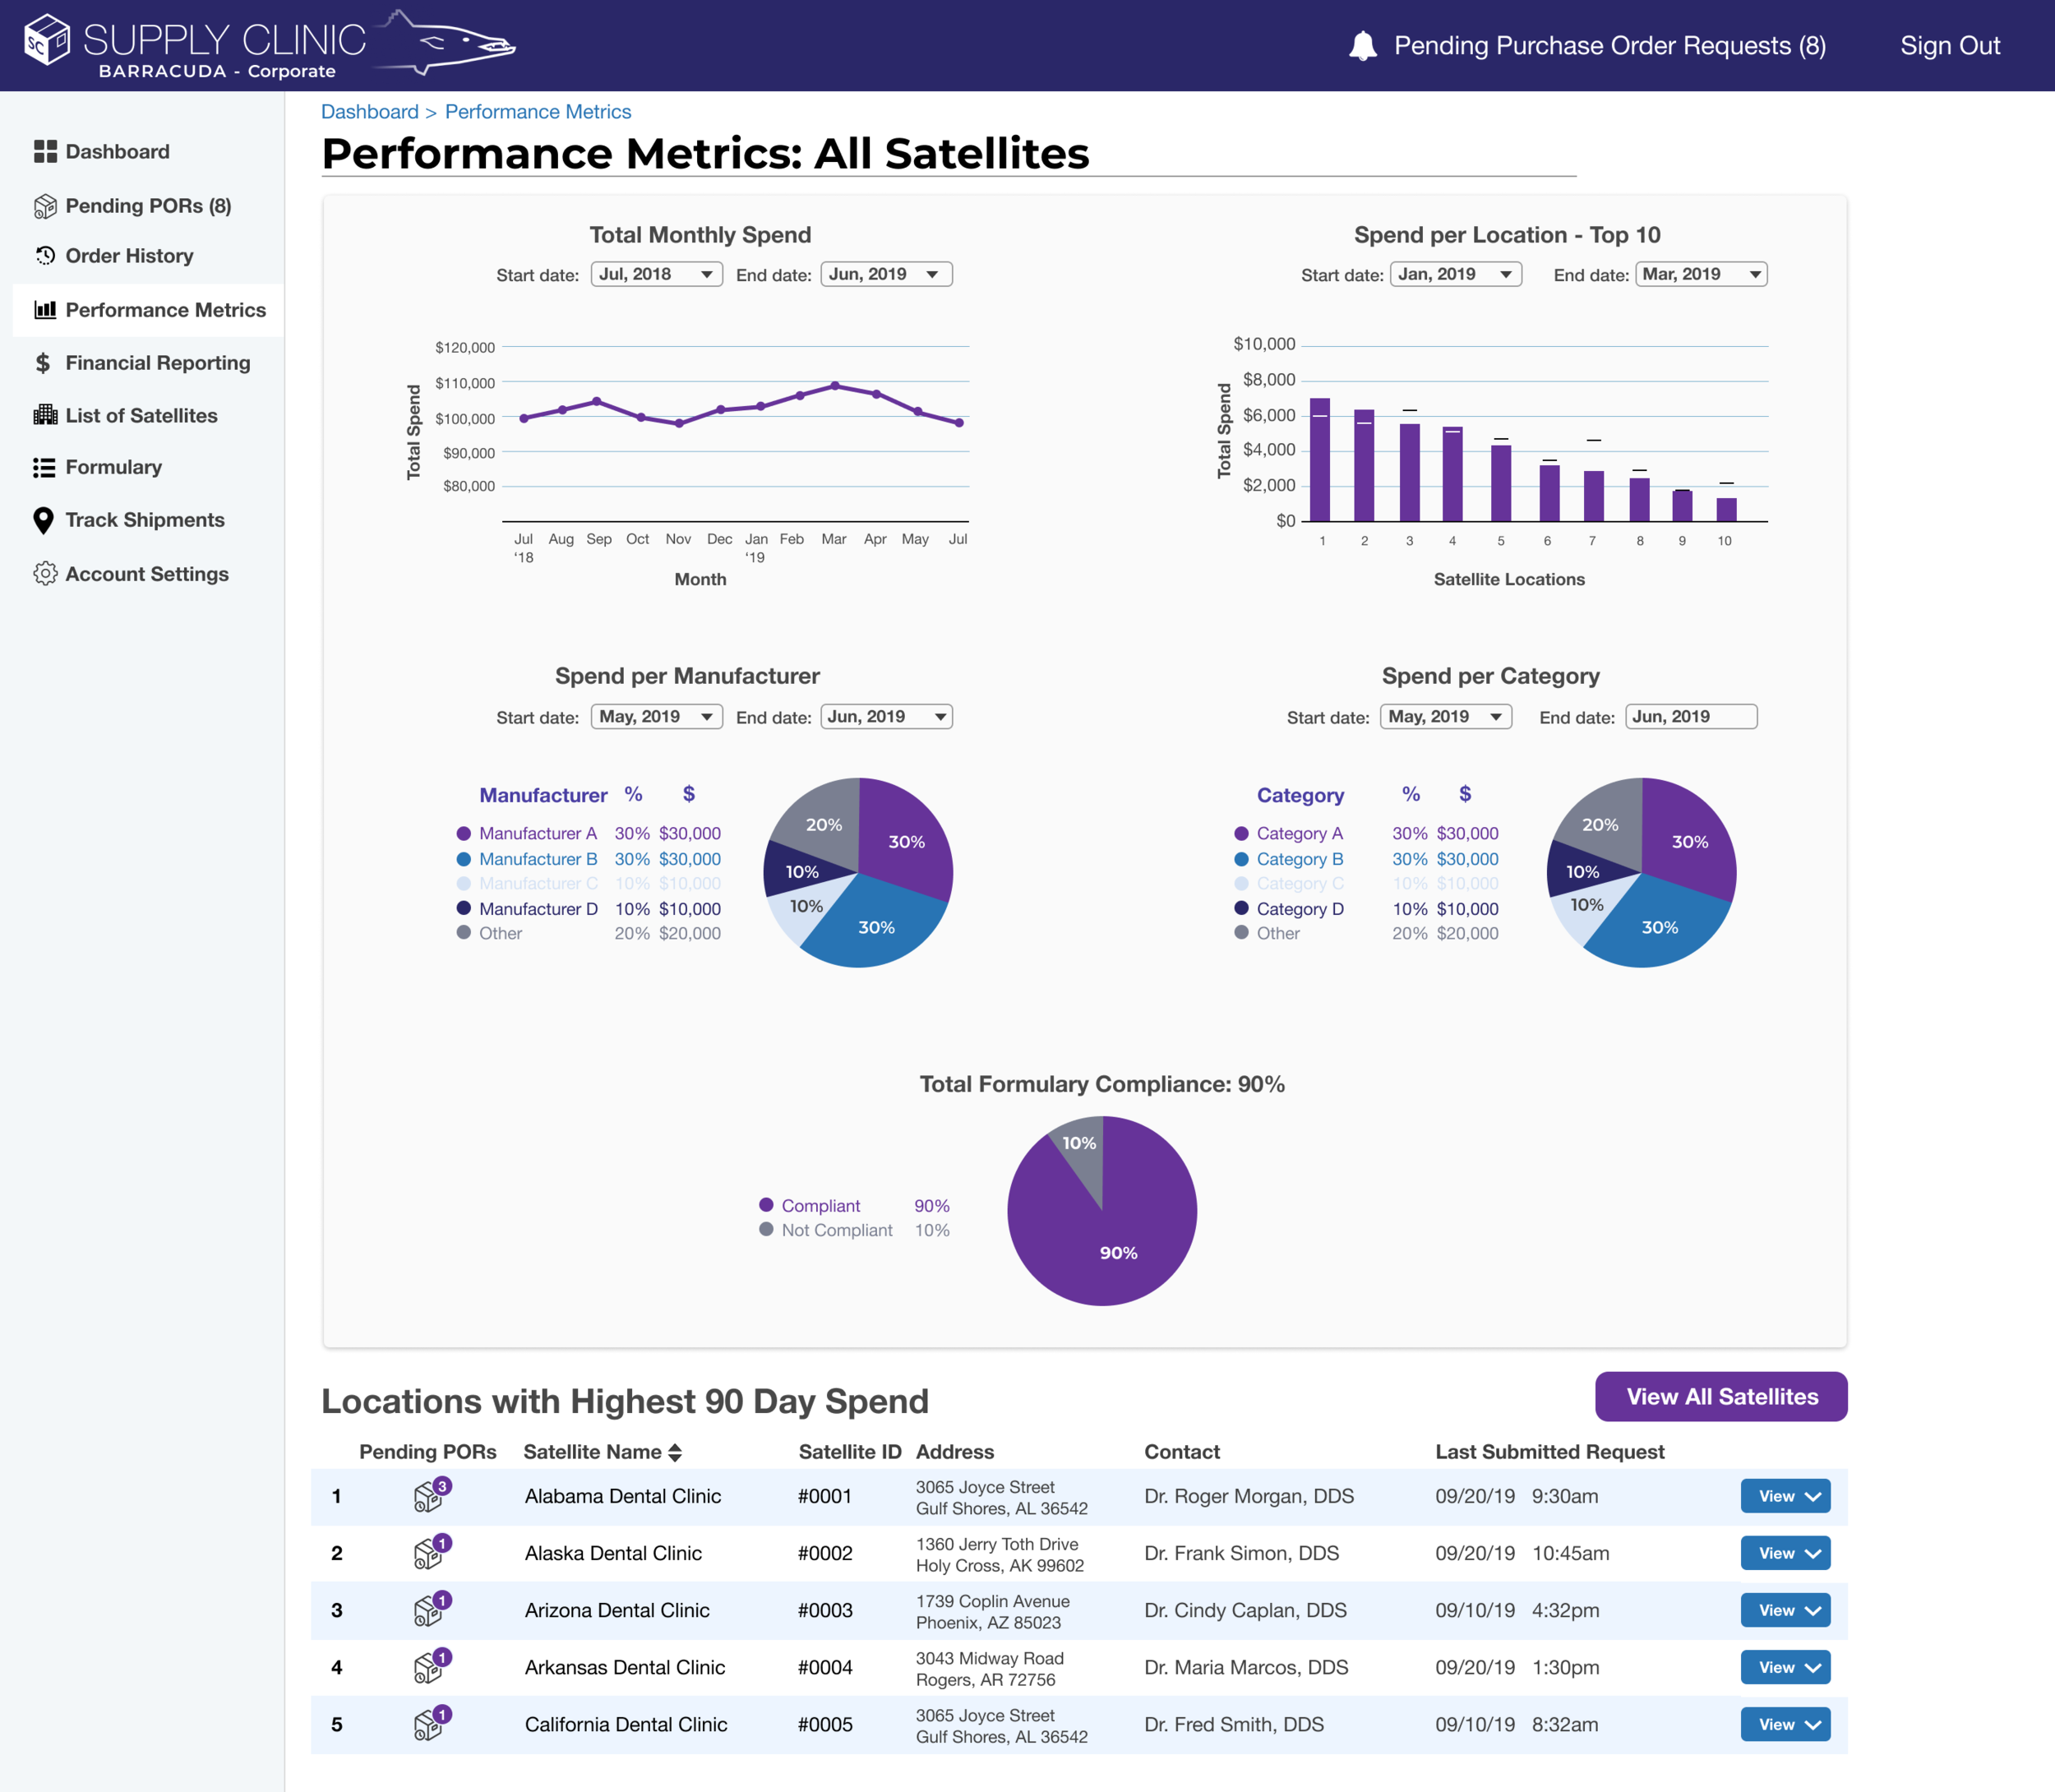
Task: Toggle Category A legend dot
Action: tap(1241, 833)
